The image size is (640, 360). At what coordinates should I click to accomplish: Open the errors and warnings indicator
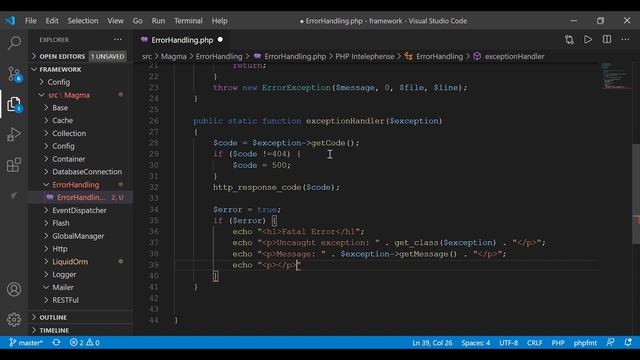click(x=84, y=342)
